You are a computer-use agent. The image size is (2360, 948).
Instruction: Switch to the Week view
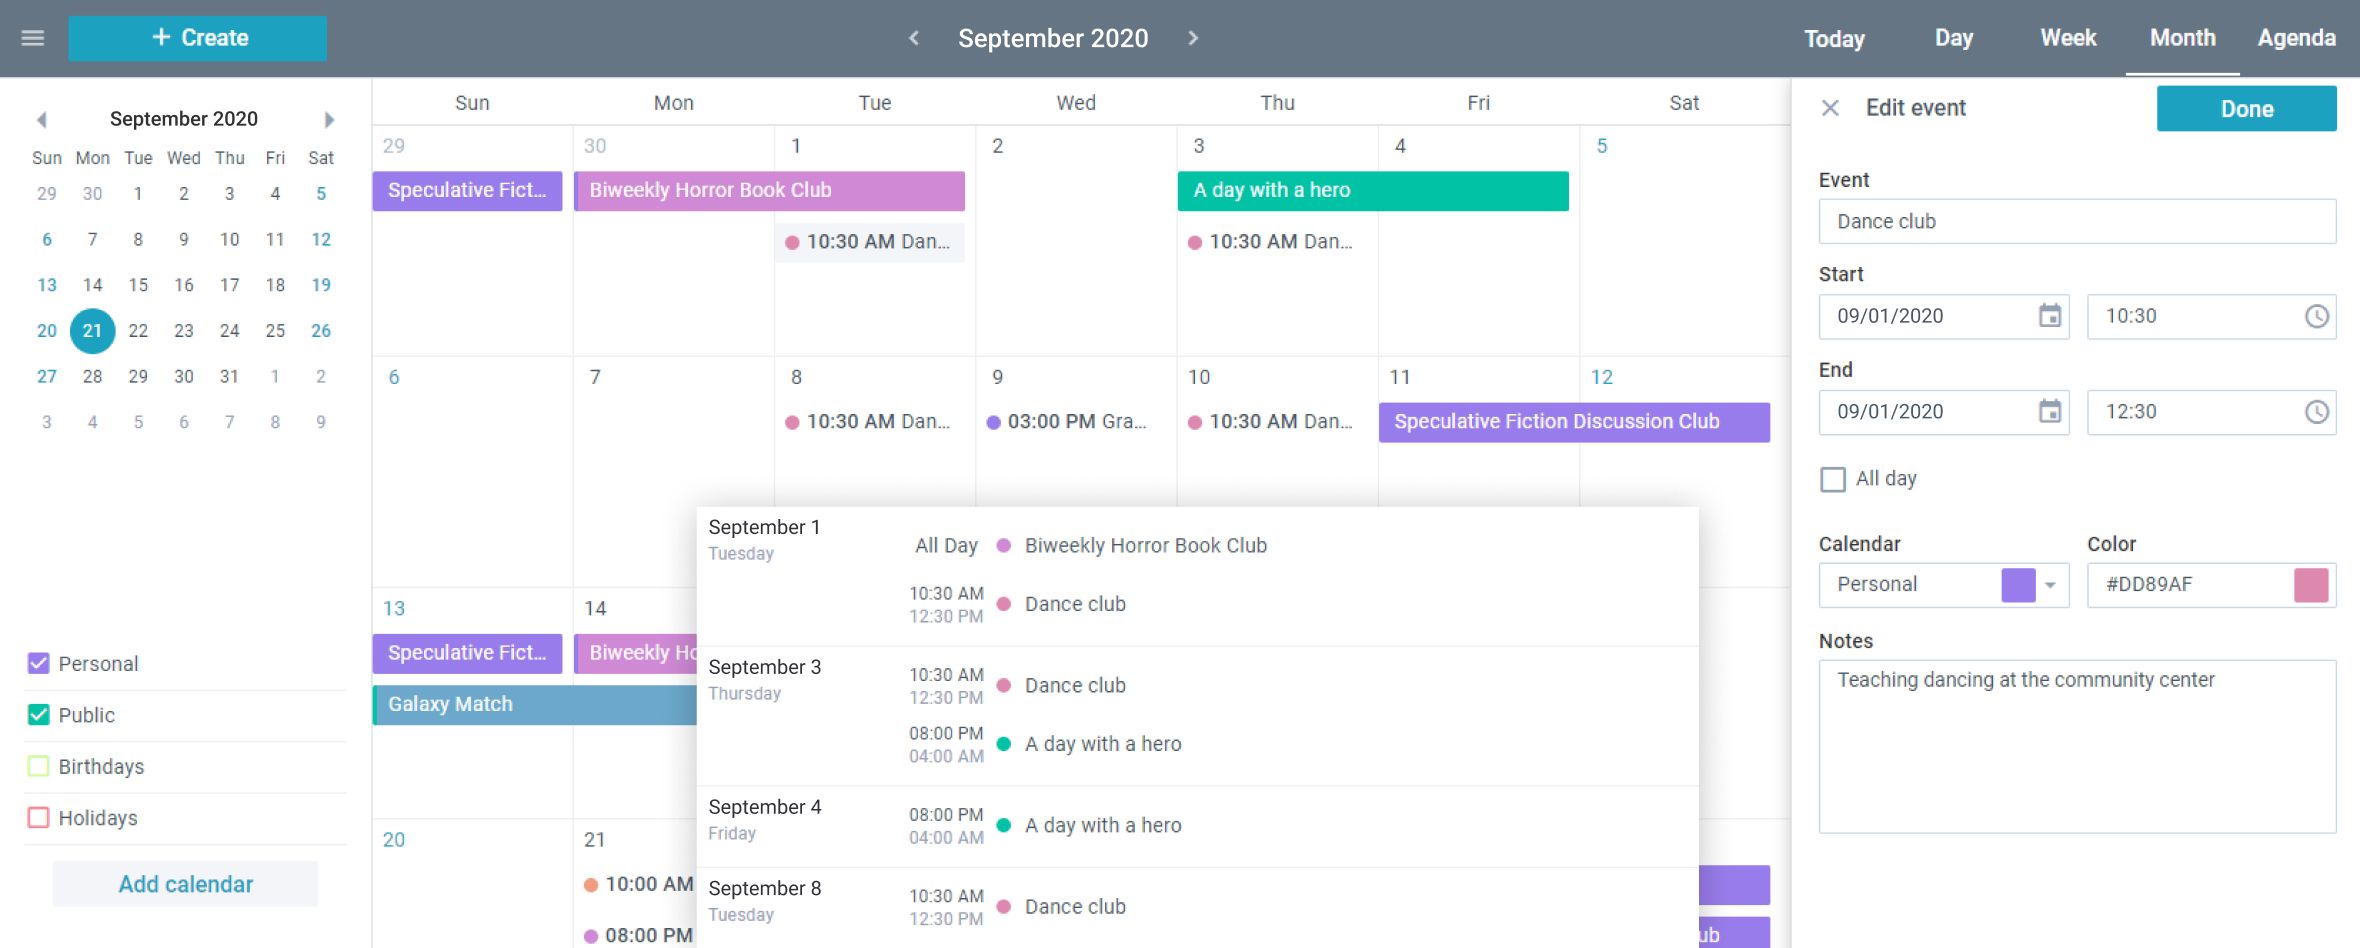[x=2066, y=38]
